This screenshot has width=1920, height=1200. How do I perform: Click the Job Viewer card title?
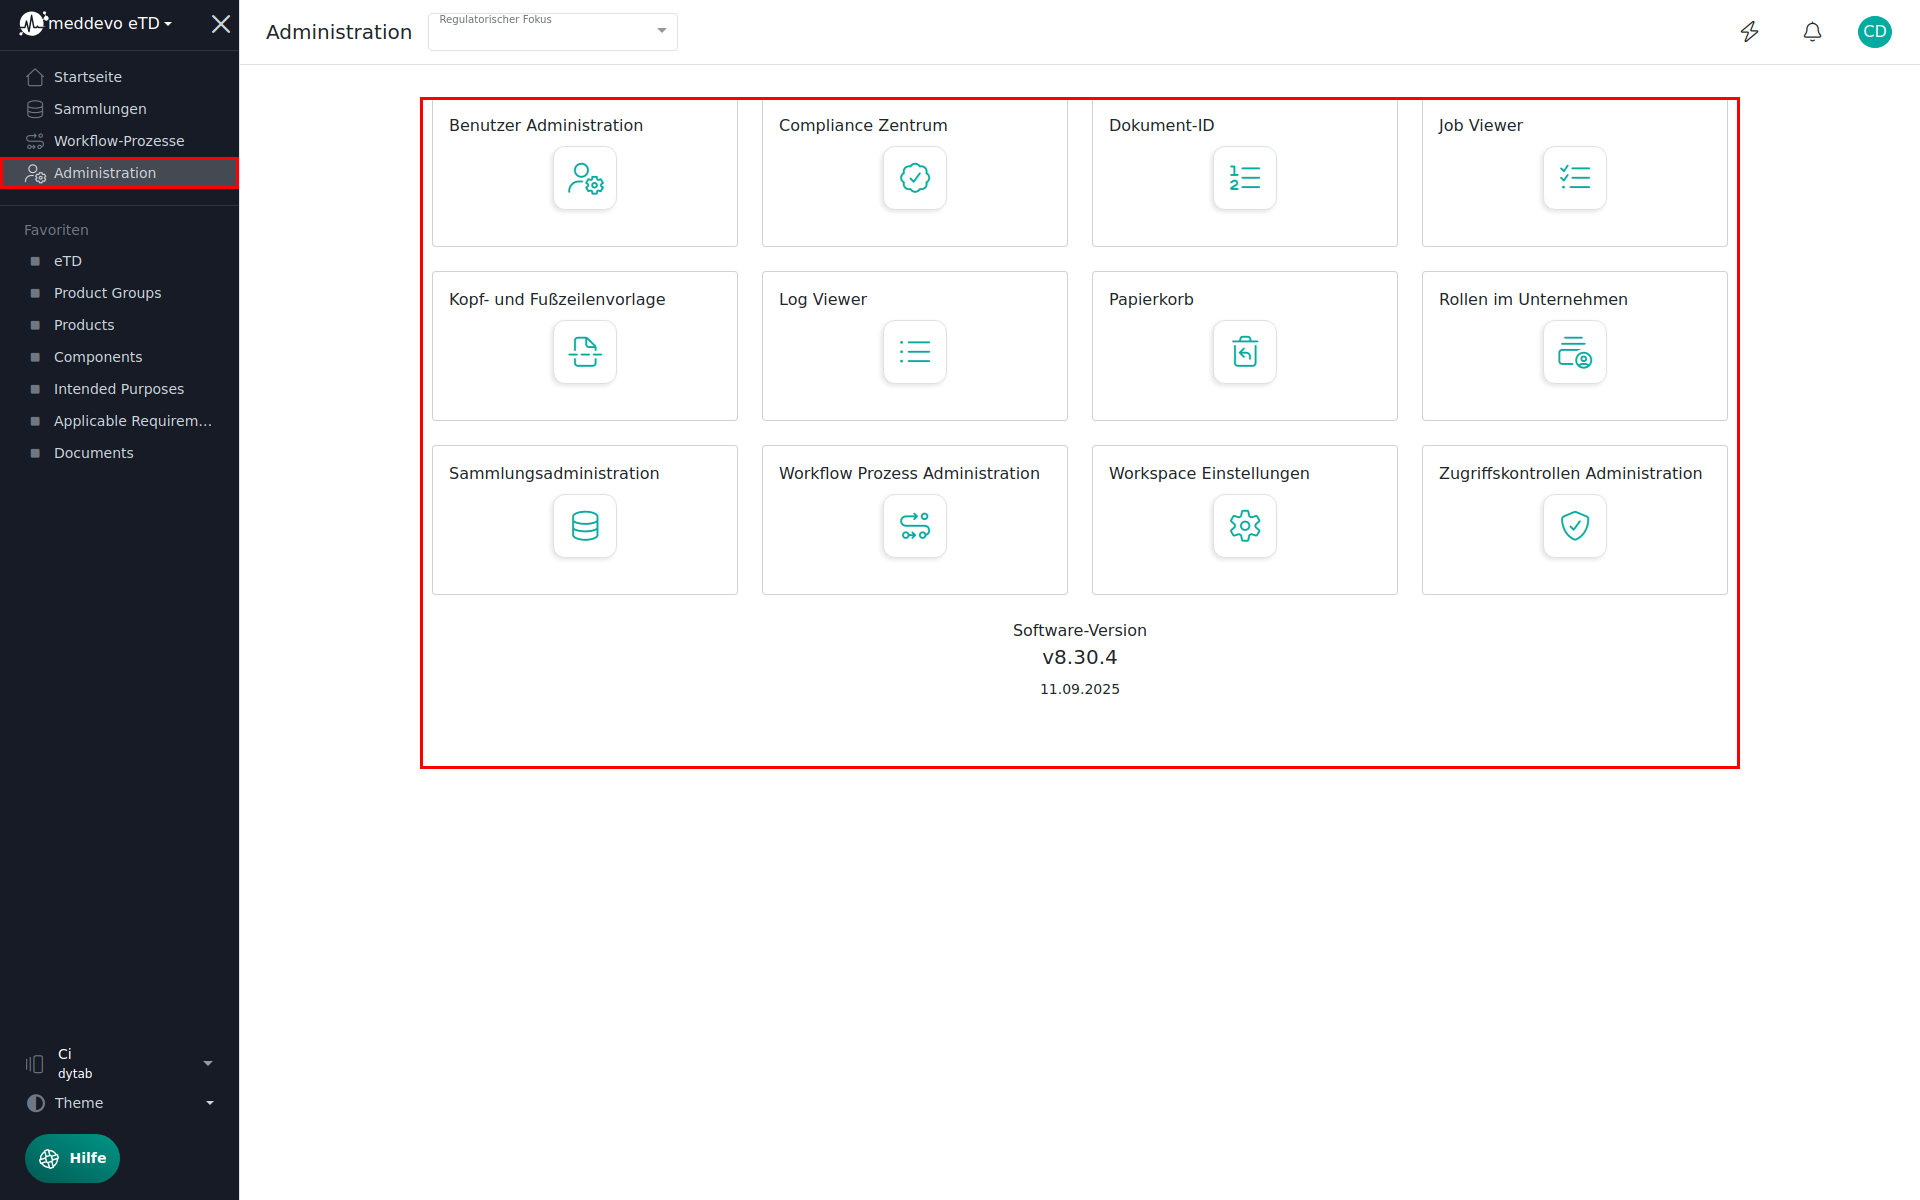point(1481,125)
